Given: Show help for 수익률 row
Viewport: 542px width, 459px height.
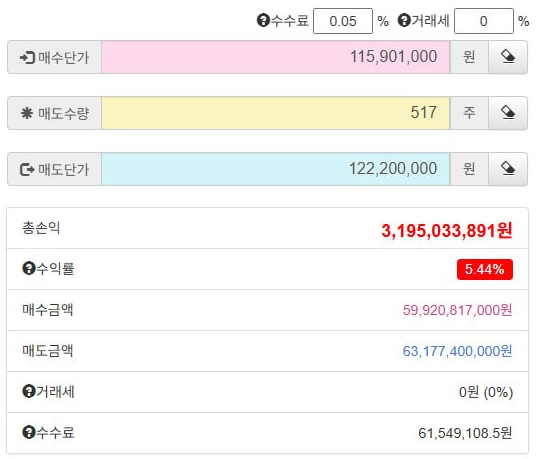Looking at the screenshot, I should tap(29, 268).
